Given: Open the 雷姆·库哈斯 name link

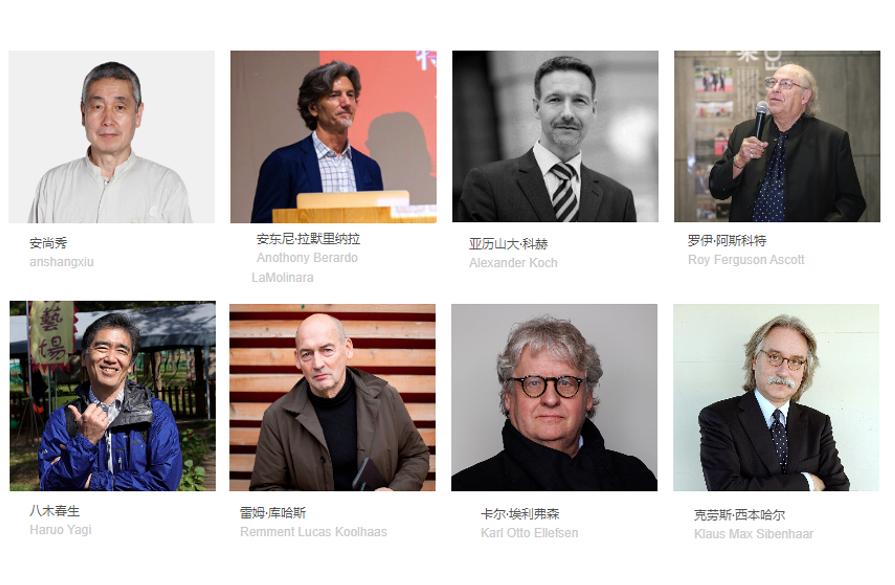Looking at the screenshot, I should tap(273, 513).
